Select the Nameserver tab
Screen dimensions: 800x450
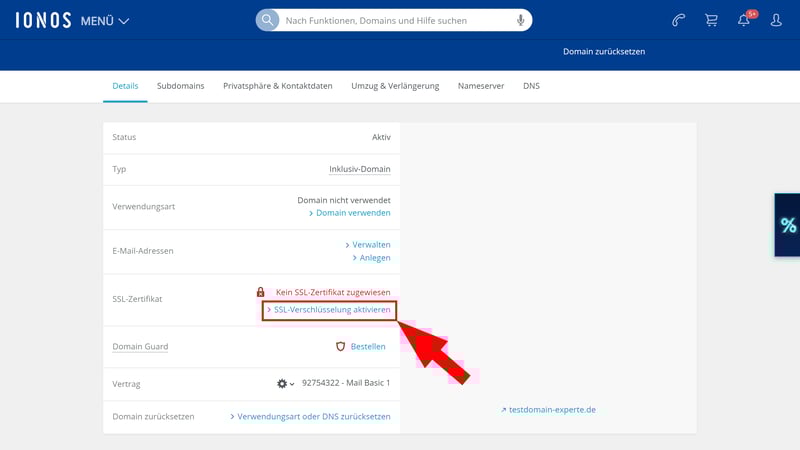coord(481,86)
